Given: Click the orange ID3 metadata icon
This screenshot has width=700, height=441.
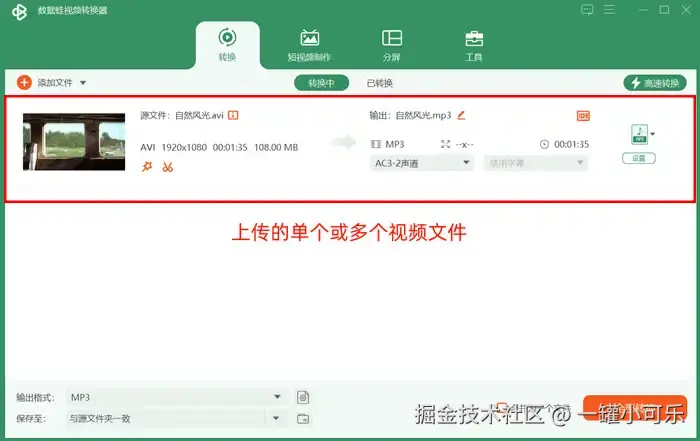Looking at the screenshot, I should click(x=583, y=116).
